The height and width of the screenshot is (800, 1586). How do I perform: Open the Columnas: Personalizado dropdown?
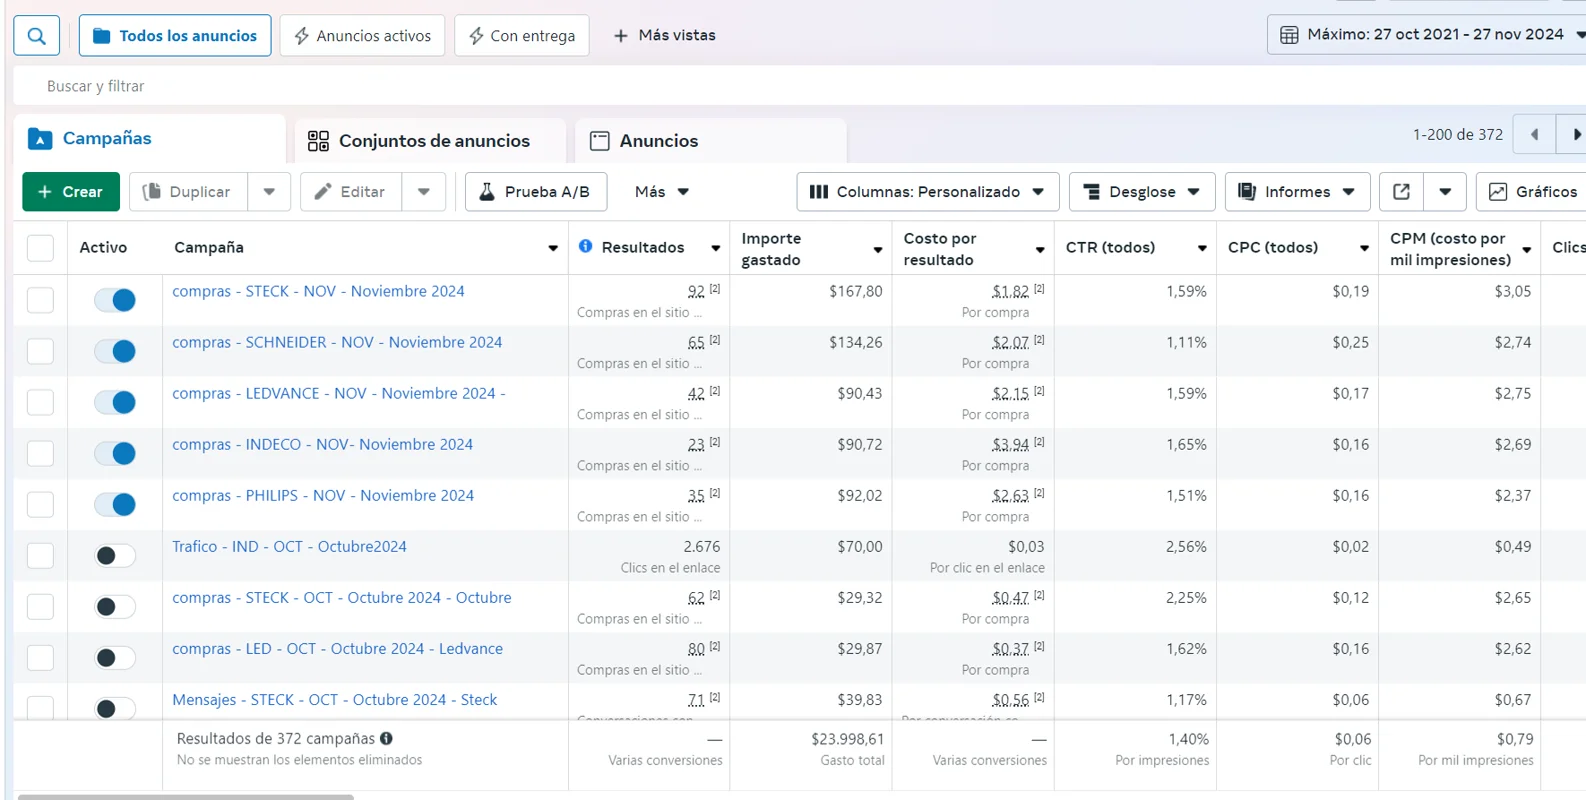coord(927,192)
